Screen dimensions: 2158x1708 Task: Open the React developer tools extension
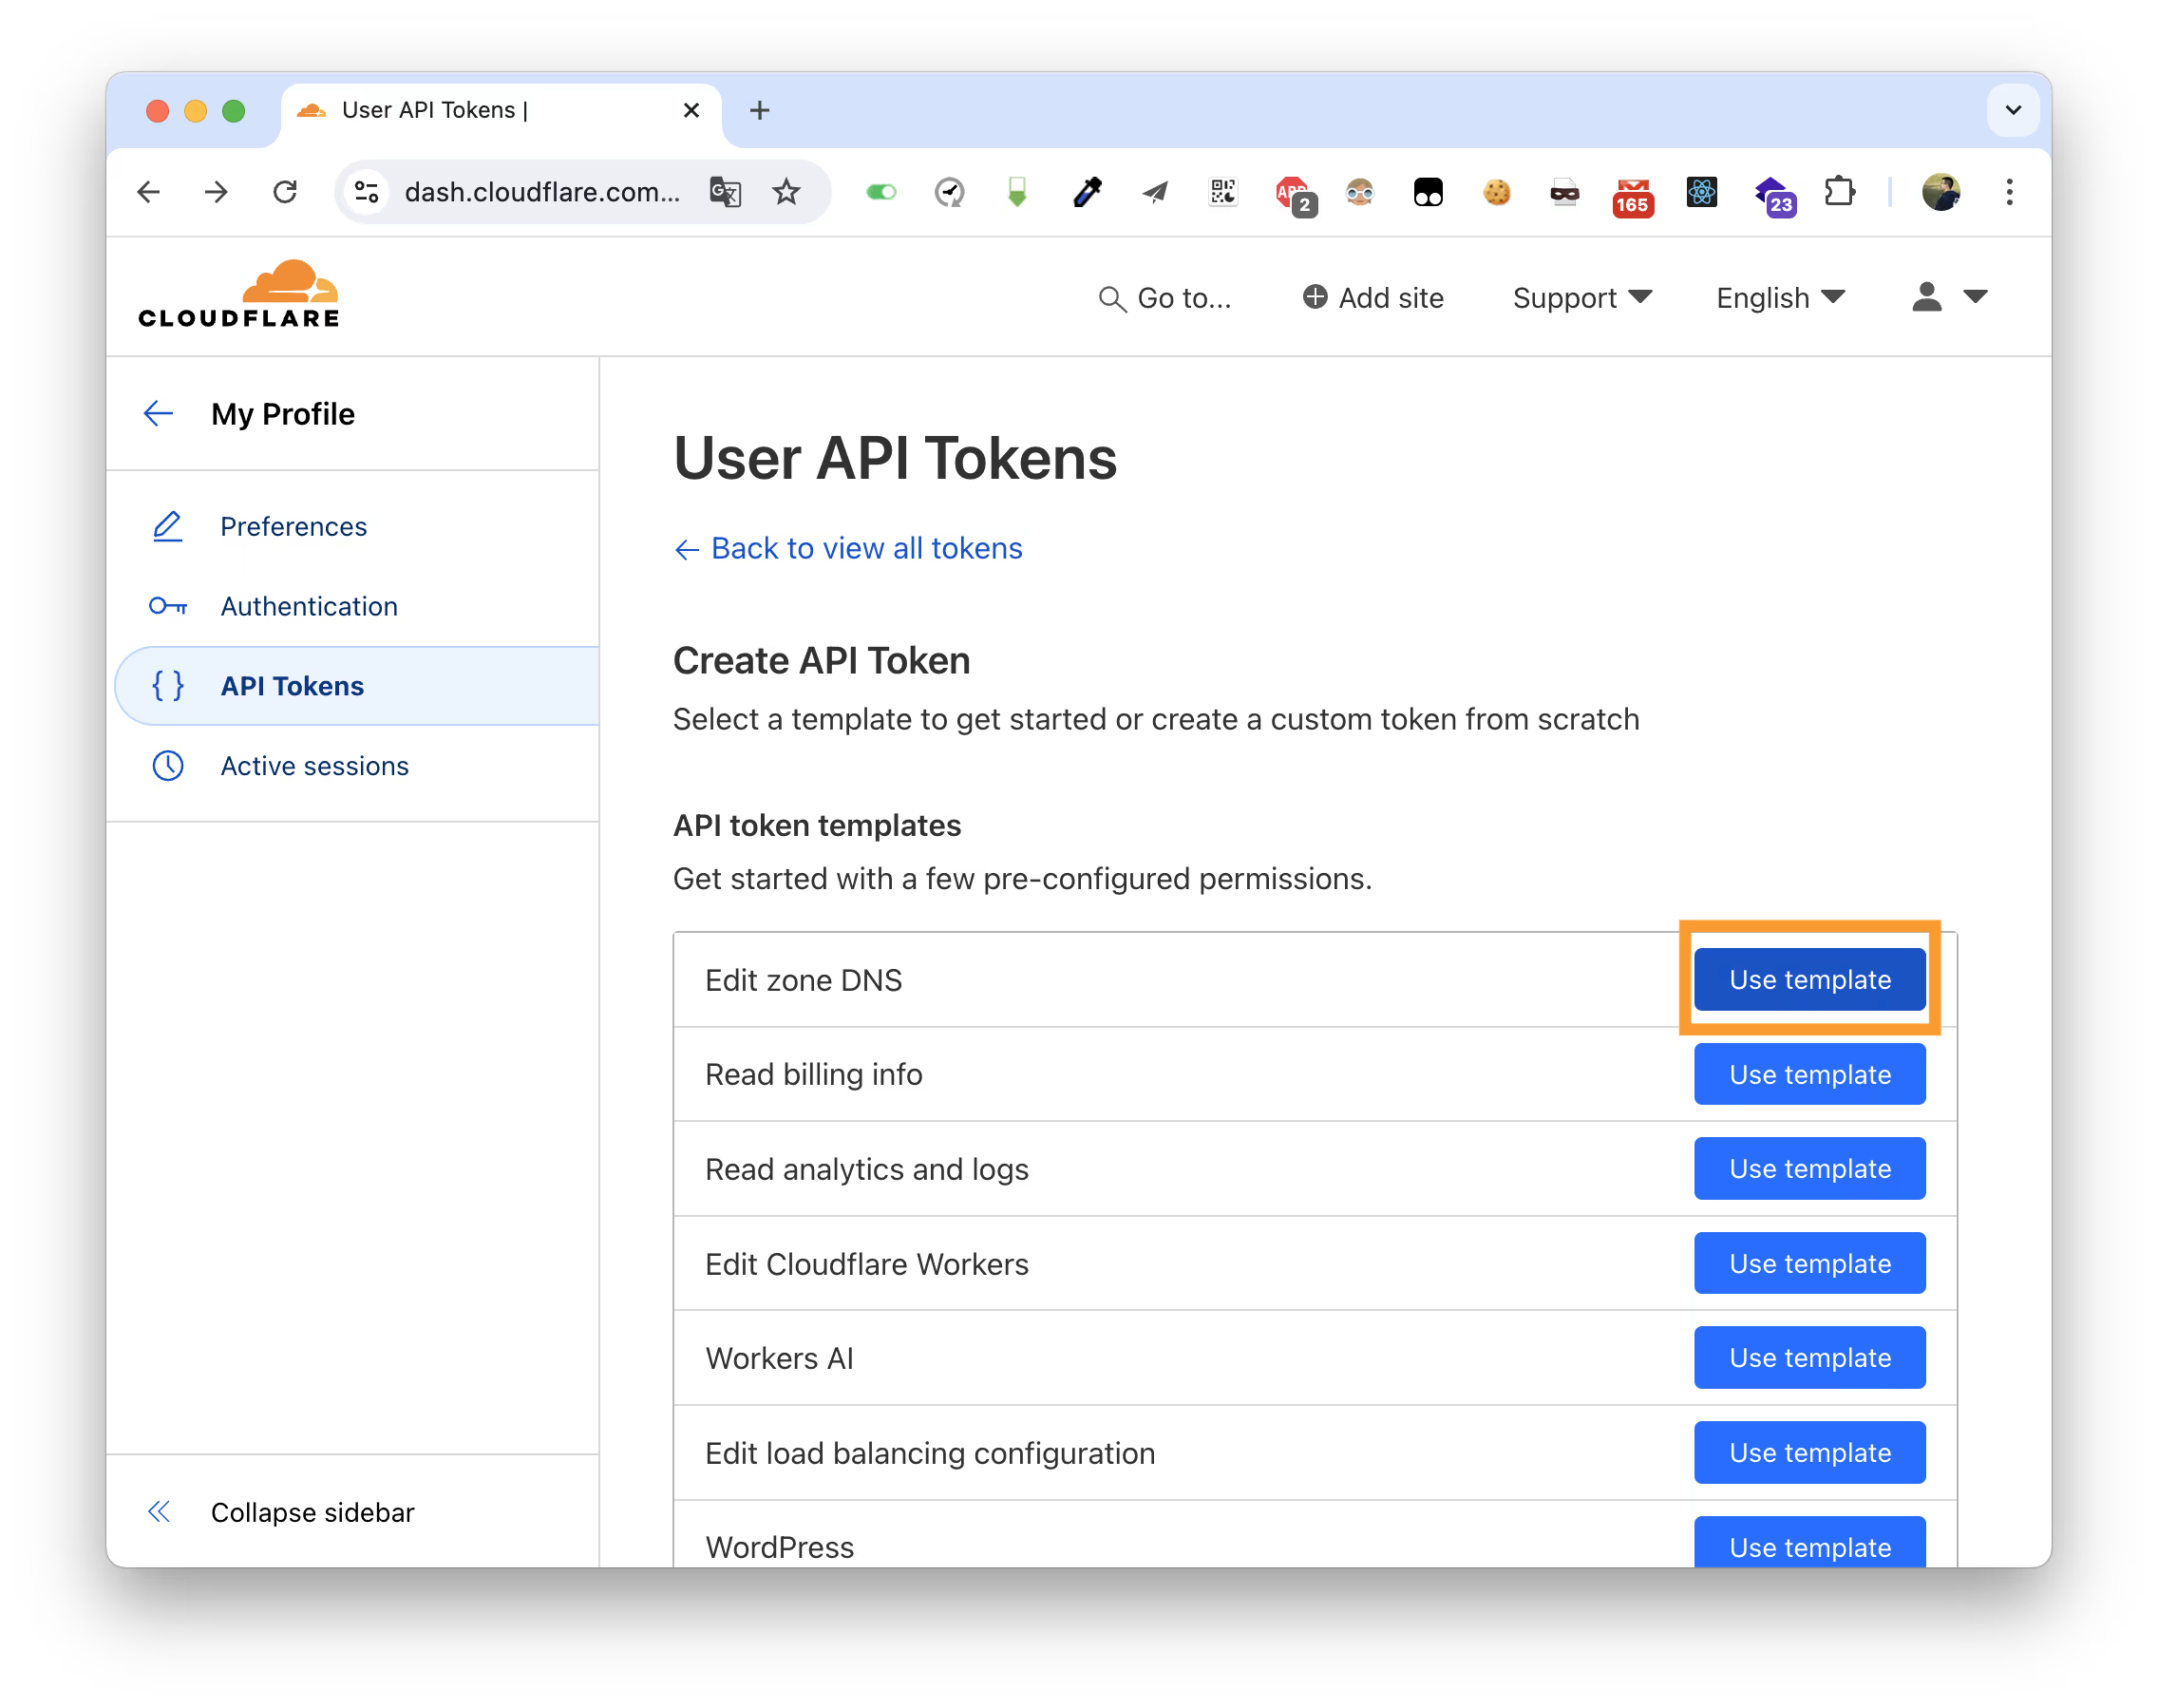[1702, 192]
